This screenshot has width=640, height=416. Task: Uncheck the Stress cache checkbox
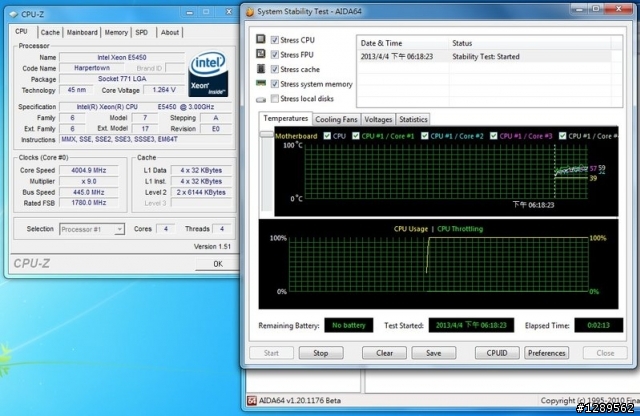(275, 69)
